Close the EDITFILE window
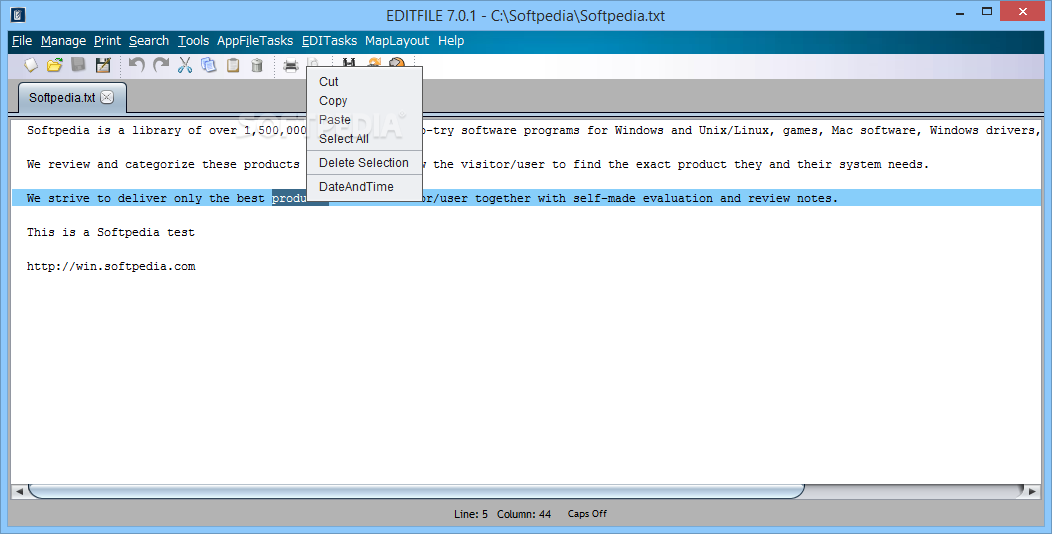This screenshot has height=534, width=1052. 1023,11
